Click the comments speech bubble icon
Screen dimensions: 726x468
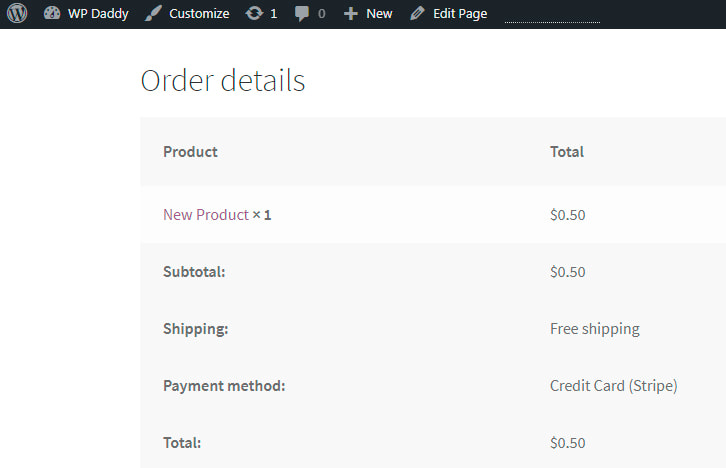point(303,14)
